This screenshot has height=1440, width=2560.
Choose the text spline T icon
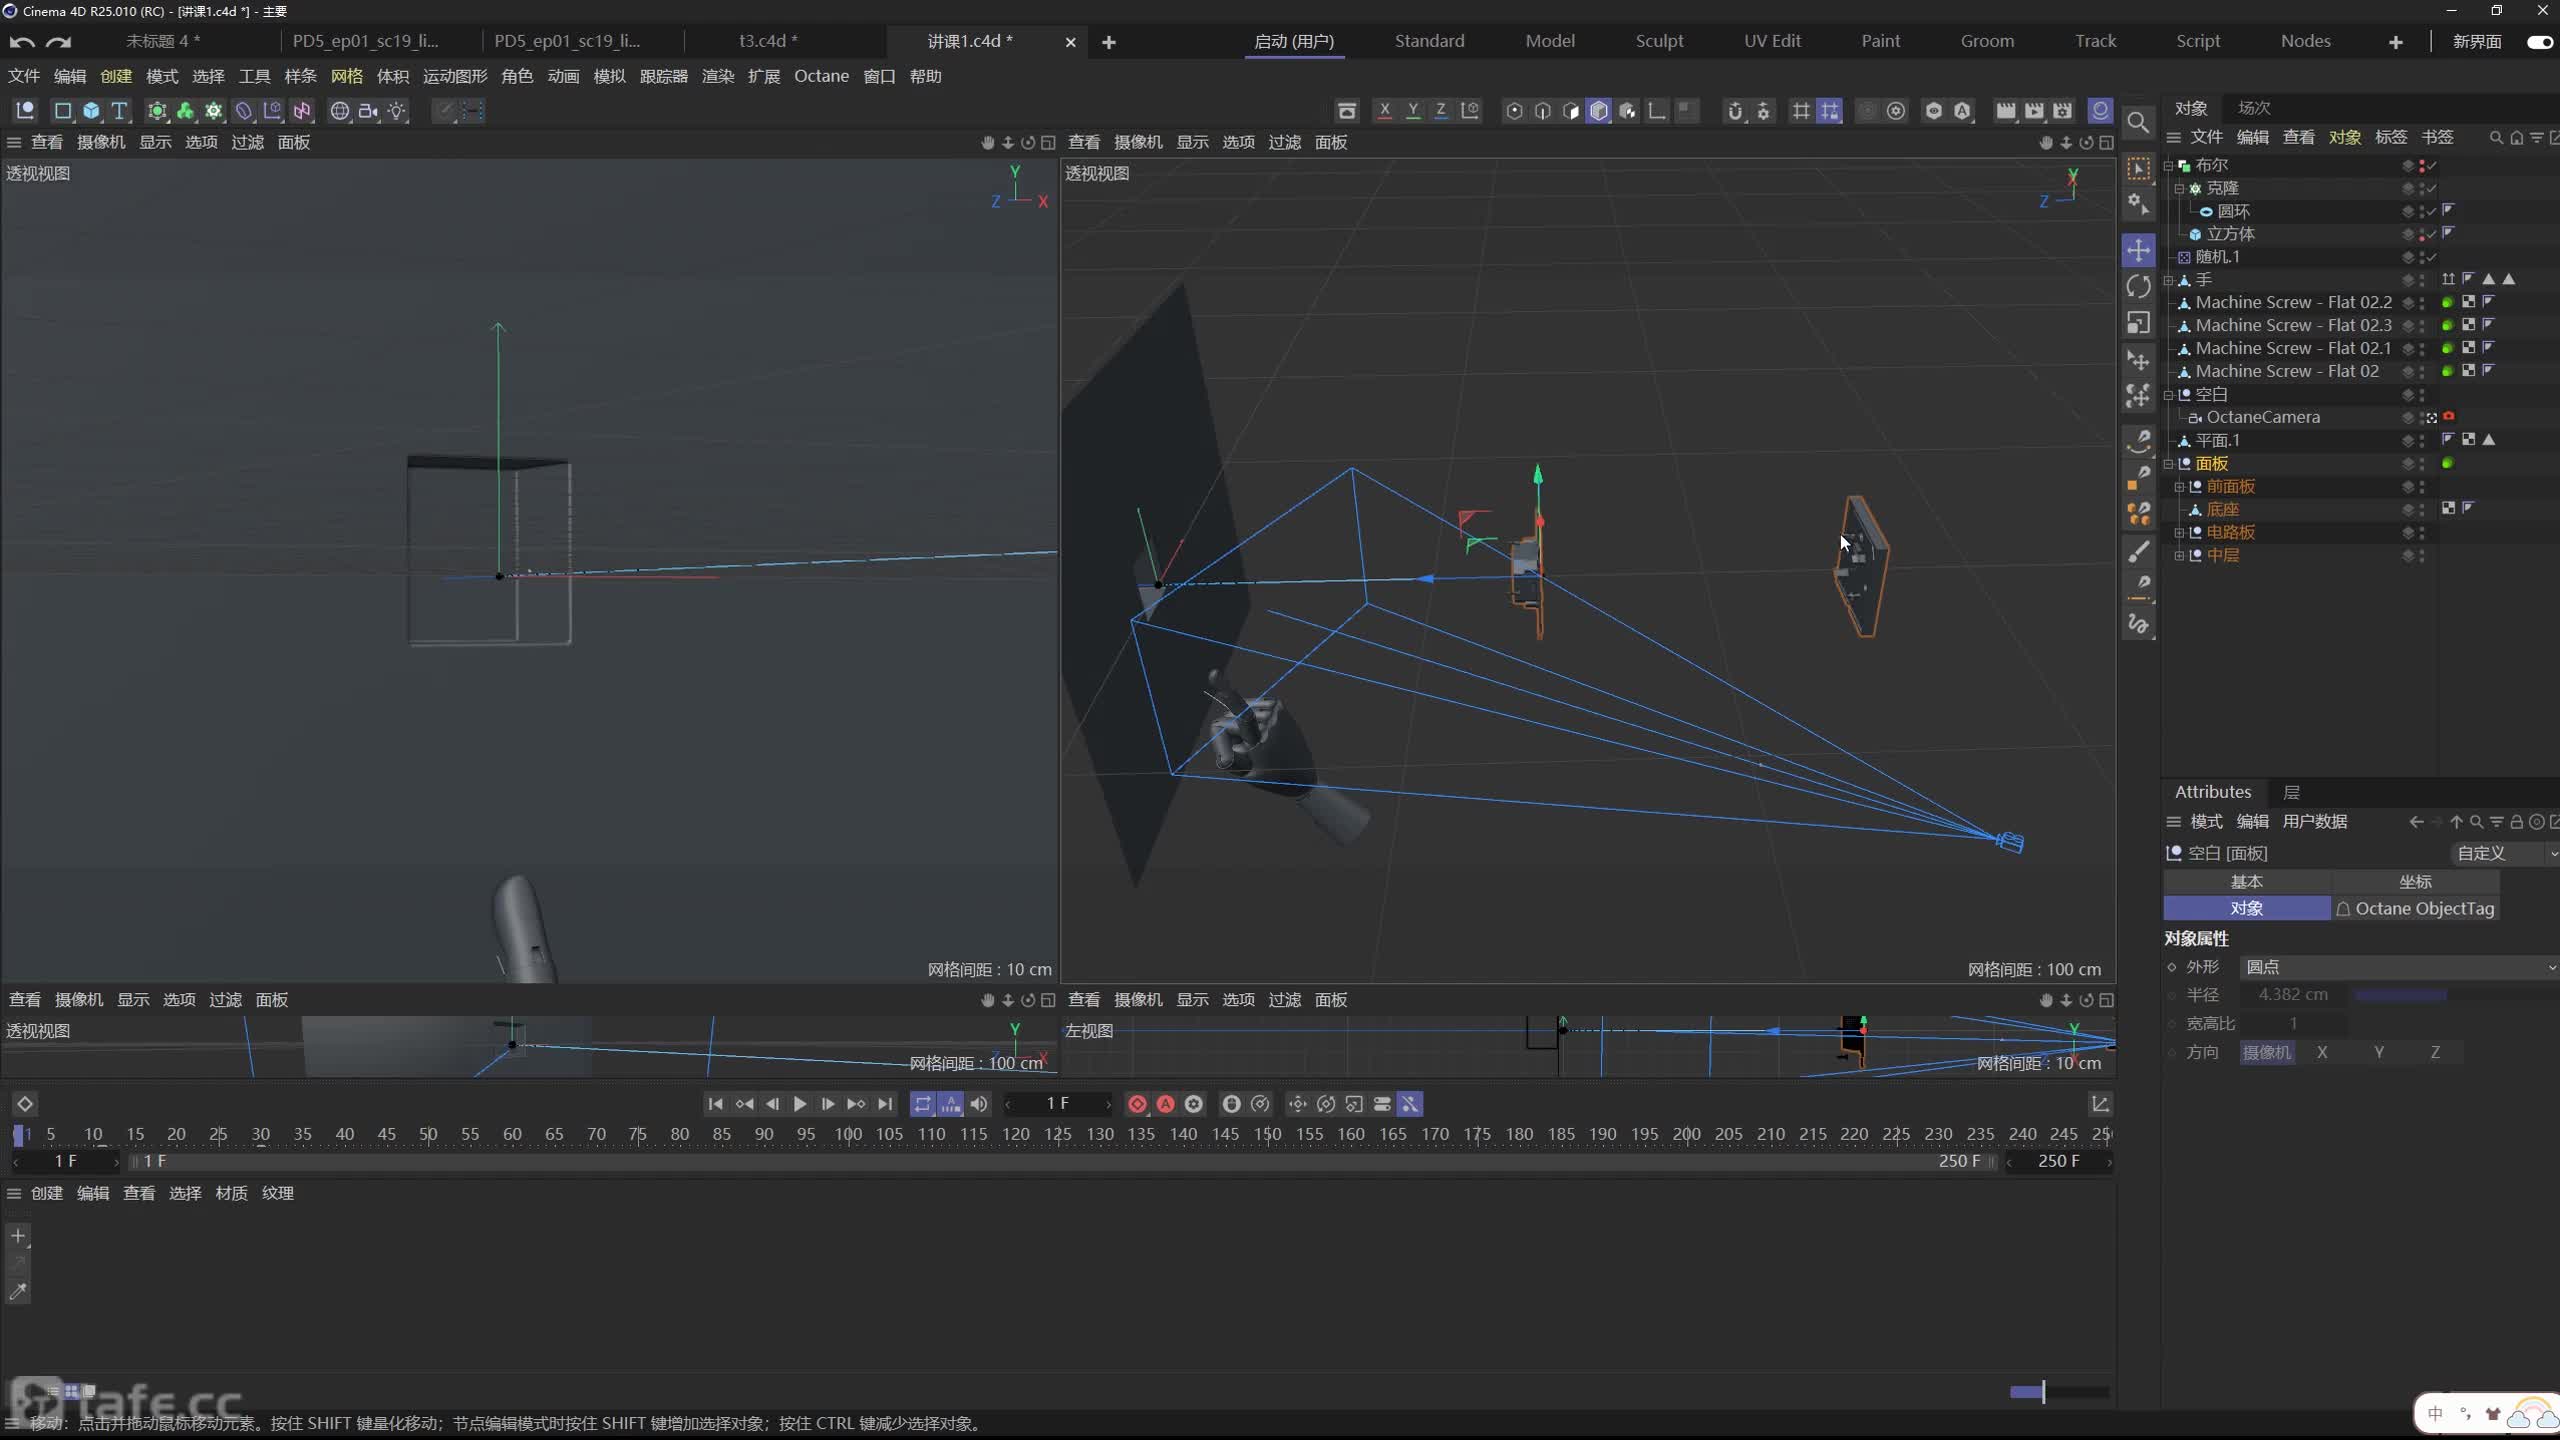pos(119,110)
